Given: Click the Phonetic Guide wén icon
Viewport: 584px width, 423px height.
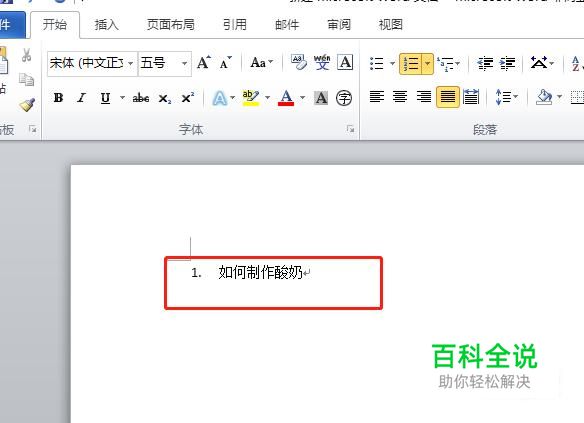Looking at the screenshot, I should point(322,62).
